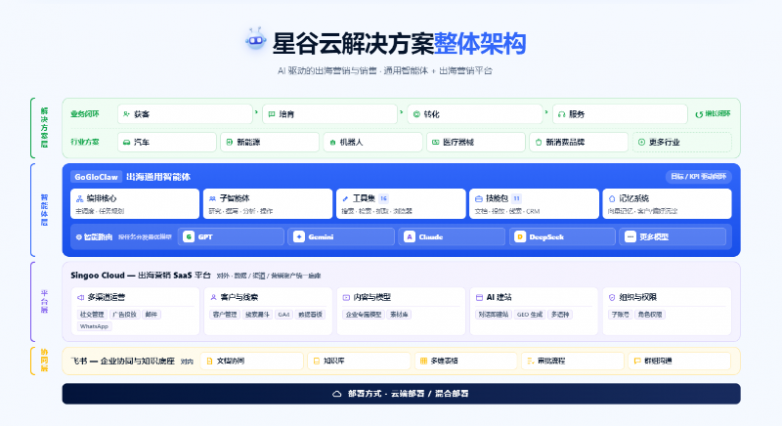This screenshot has width=782, height=426.
Task: Click the car icon in 汽车 box
Action: coord(127,142)
